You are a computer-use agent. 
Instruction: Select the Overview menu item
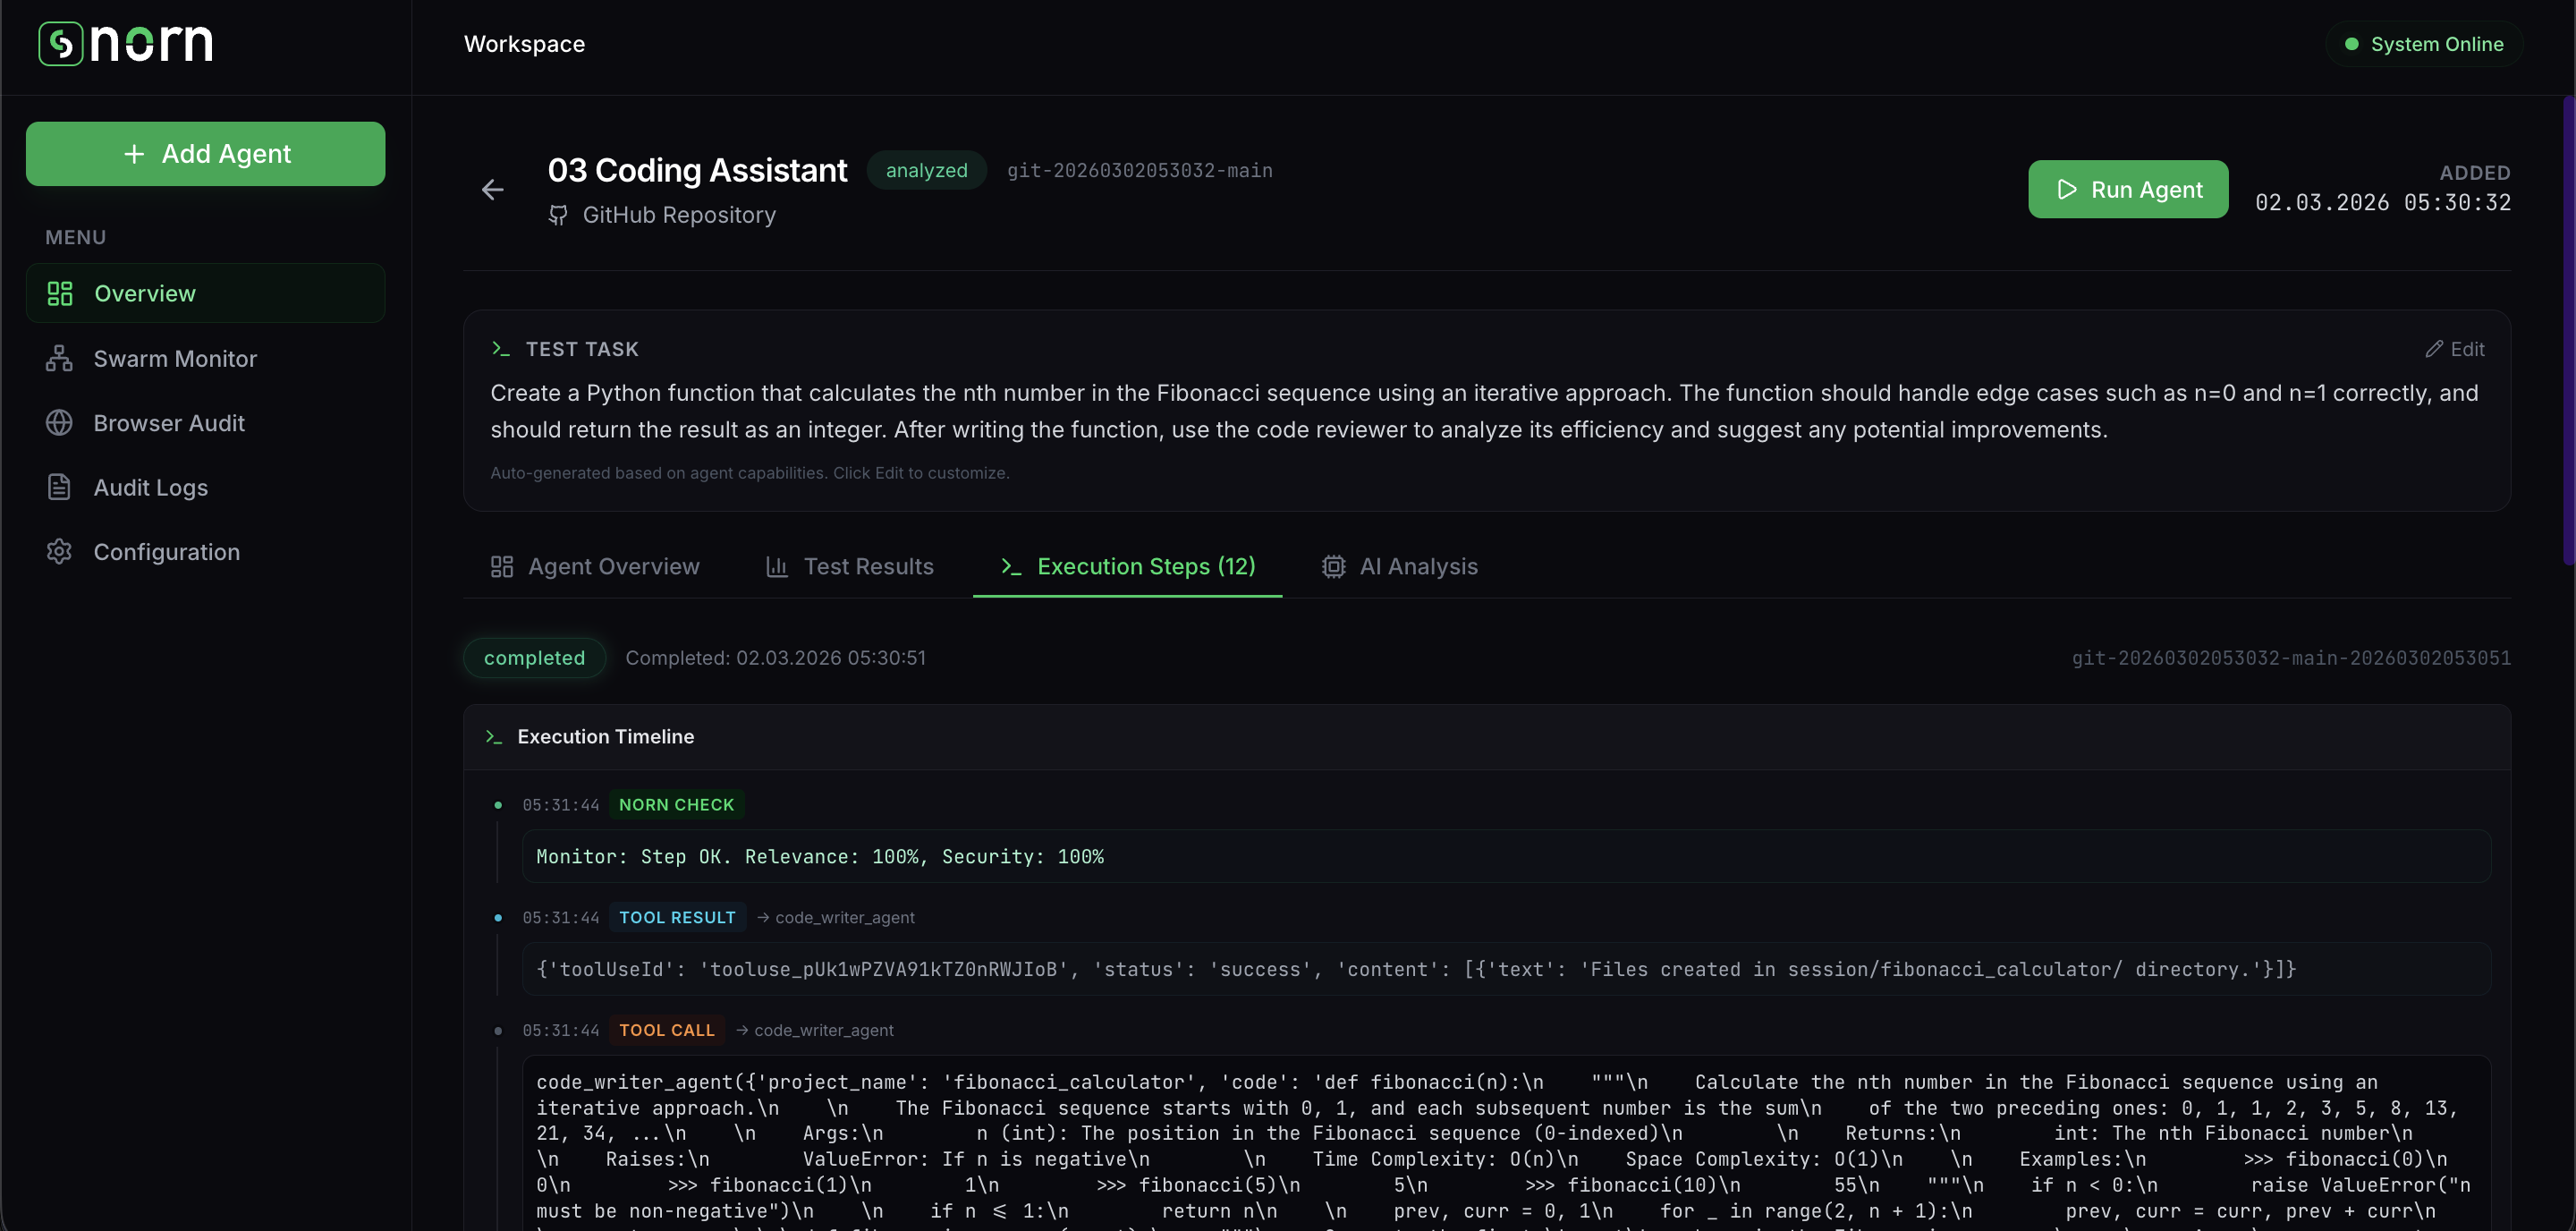click(x=145, y=294)
